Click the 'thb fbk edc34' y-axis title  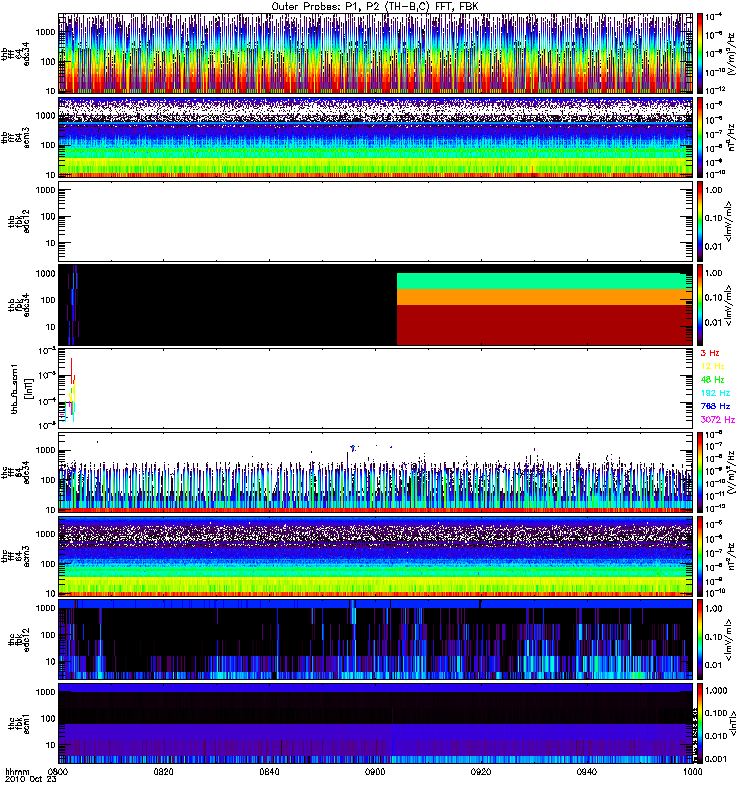(x=19, y=305)
